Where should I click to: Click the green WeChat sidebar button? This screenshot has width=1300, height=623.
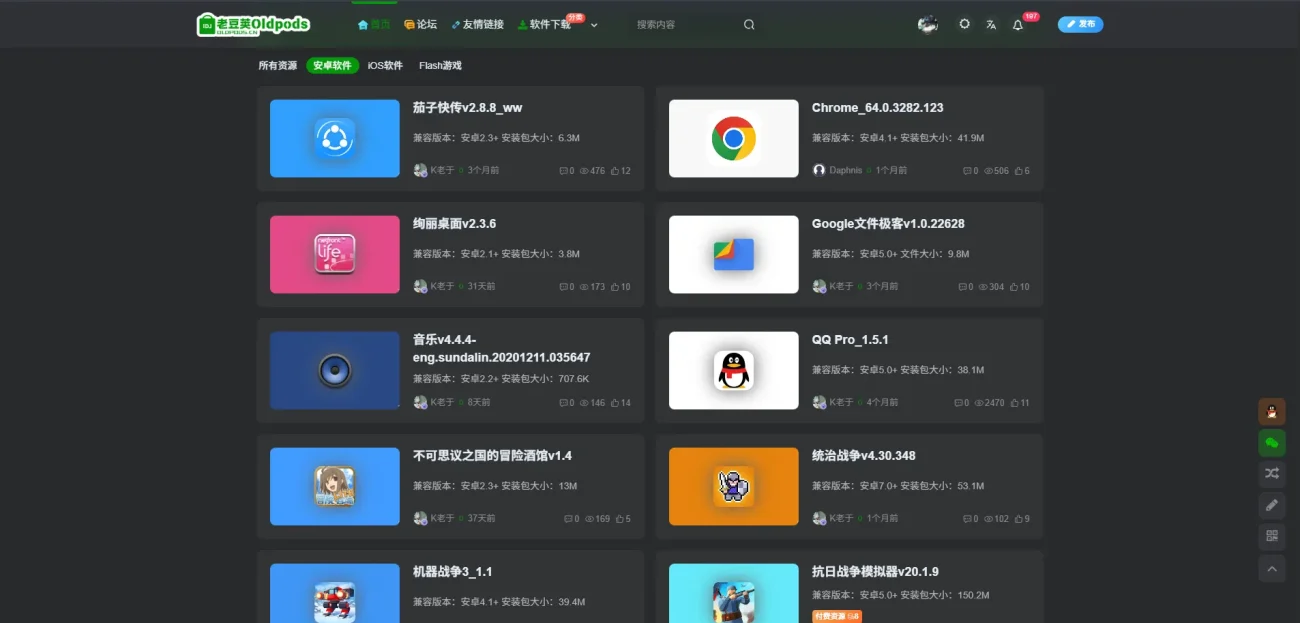(1272, 442)
